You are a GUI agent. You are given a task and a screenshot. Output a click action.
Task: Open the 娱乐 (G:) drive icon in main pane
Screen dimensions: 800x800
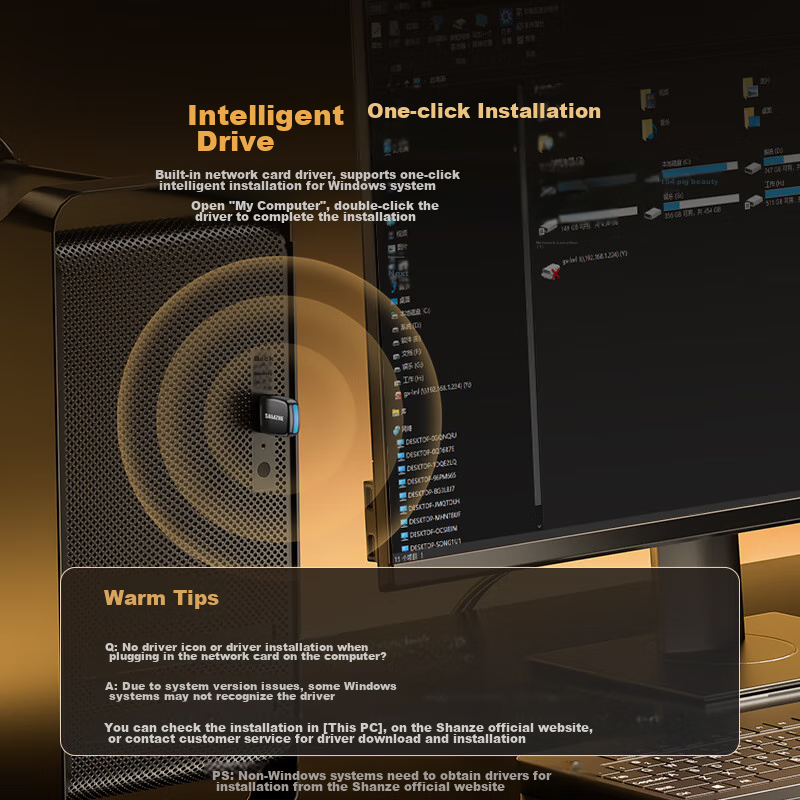coord(652,212)
